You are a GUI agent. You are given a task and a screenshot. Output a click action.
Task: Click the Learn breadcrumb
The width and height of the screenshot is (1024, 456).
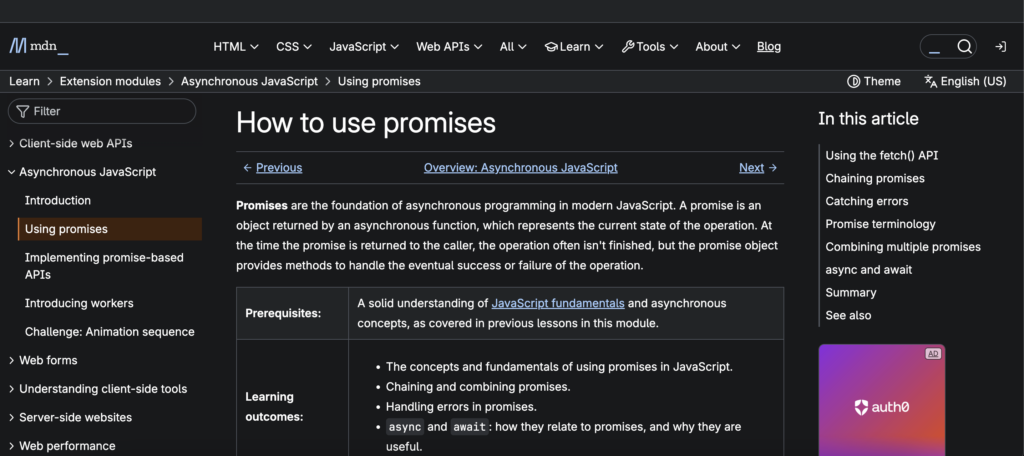tap(24, 82)
